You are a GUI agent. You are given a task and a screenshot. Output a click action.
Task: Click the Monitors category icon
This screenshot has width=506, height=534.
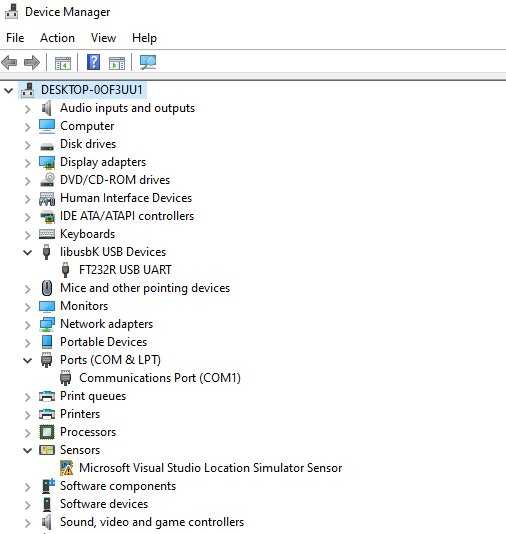[47, 306]
